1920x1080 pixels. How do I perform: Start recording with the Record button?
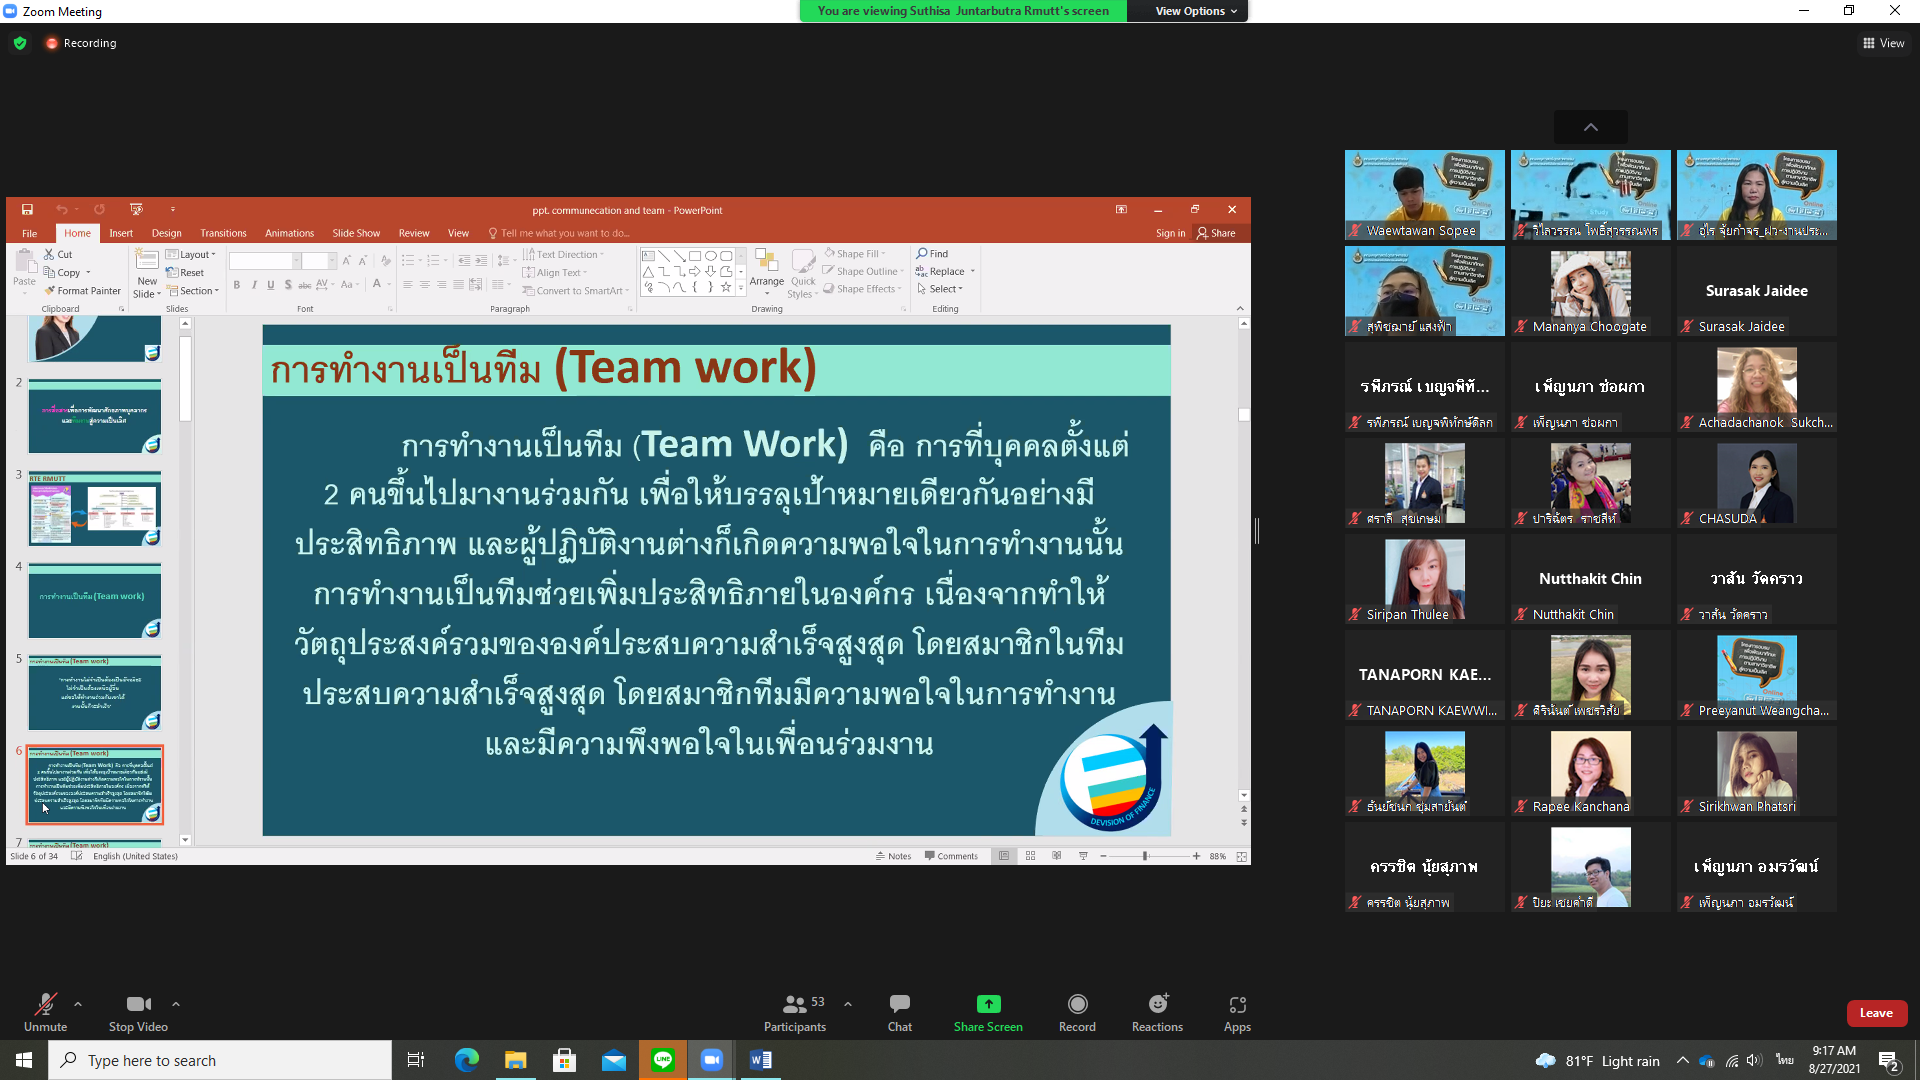(x=1077, y=1012)
